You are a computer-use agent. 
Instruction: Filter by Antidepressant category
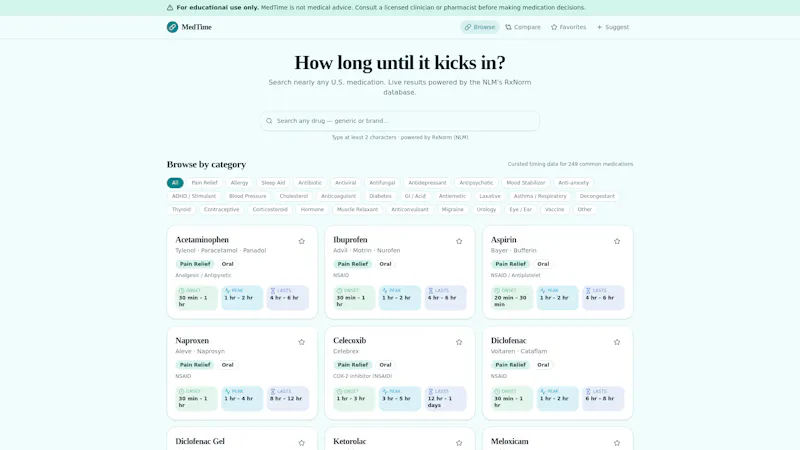(427, 183)
